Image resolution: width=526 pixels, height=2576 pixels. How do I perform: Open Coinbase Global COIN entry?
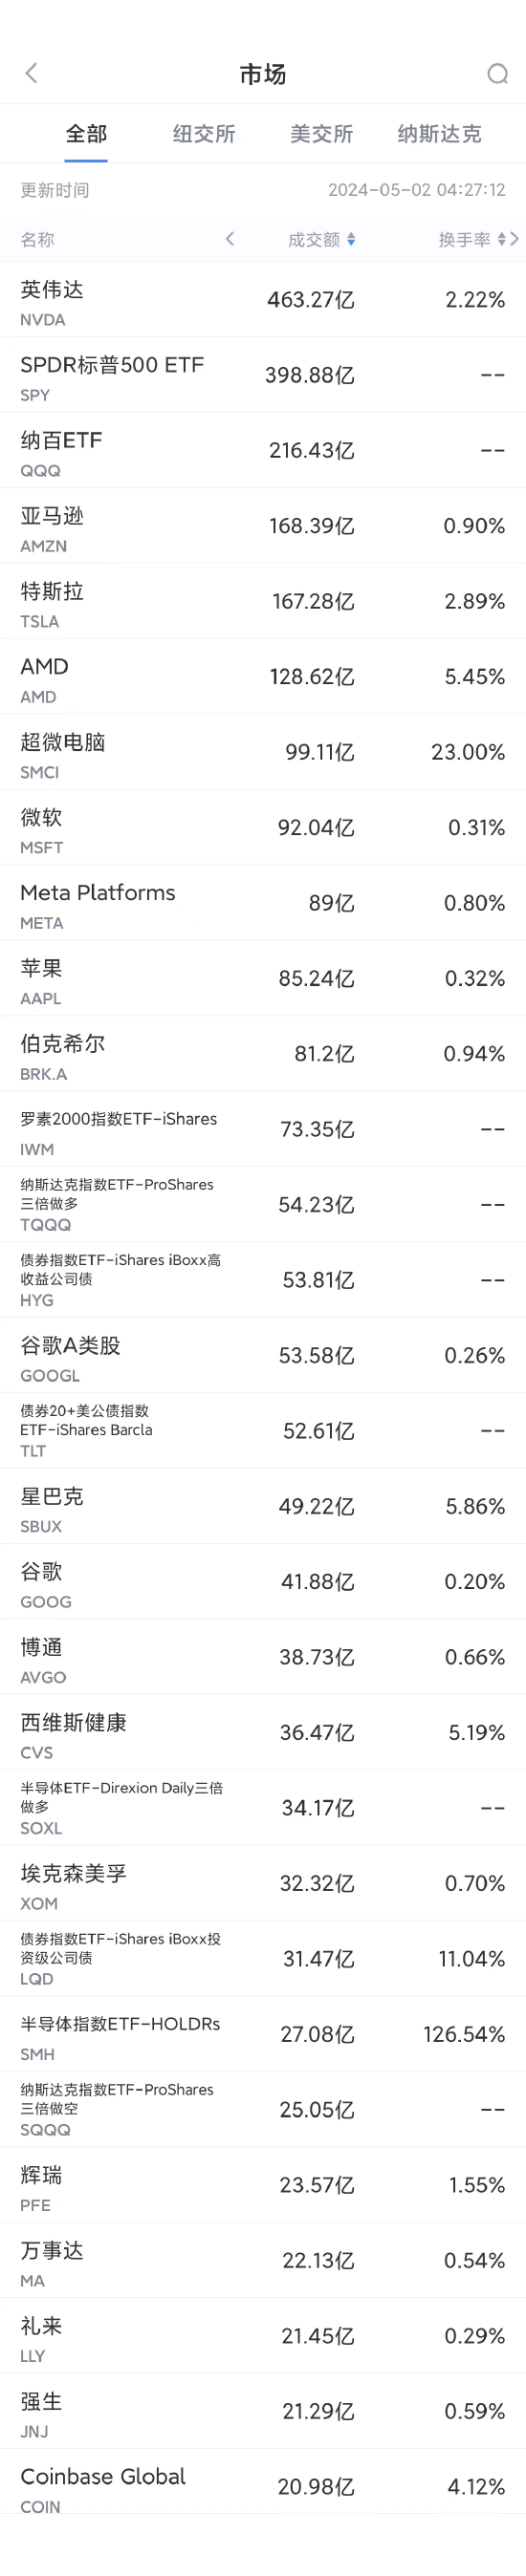[x=263, y=2486]
